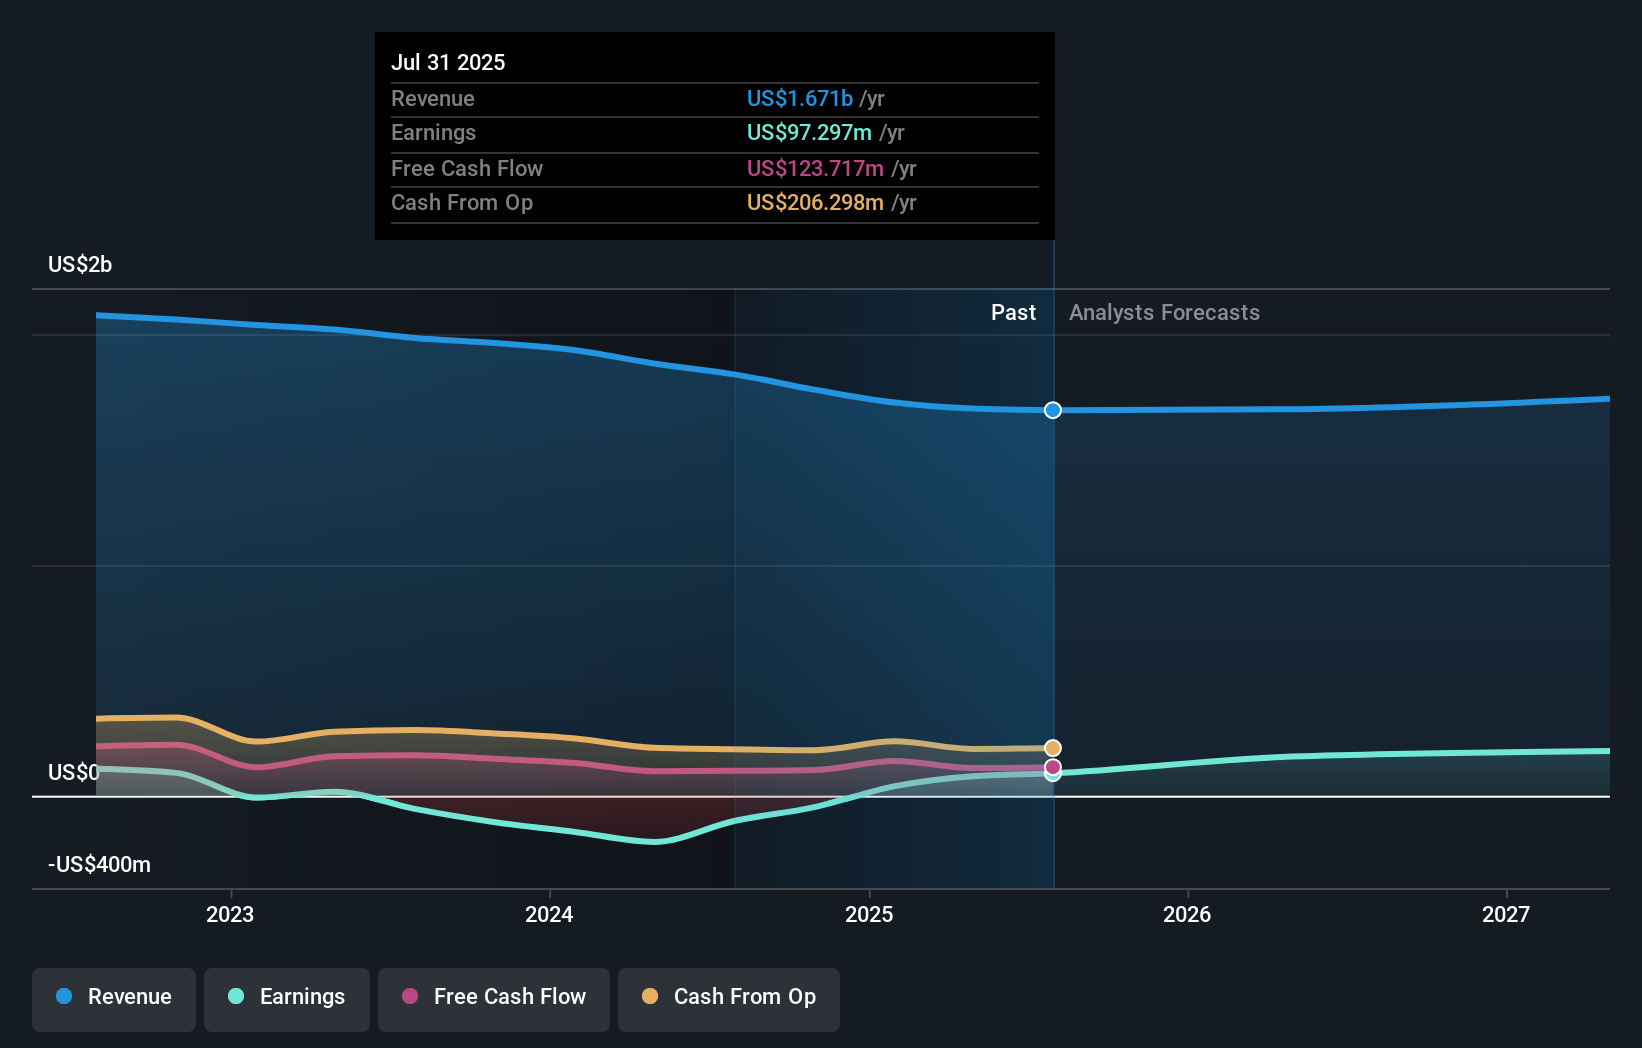Click the pink Free Cash Flow legend dot
Viewport: 1642px width, 1048px height.
(x=410, y=997)
